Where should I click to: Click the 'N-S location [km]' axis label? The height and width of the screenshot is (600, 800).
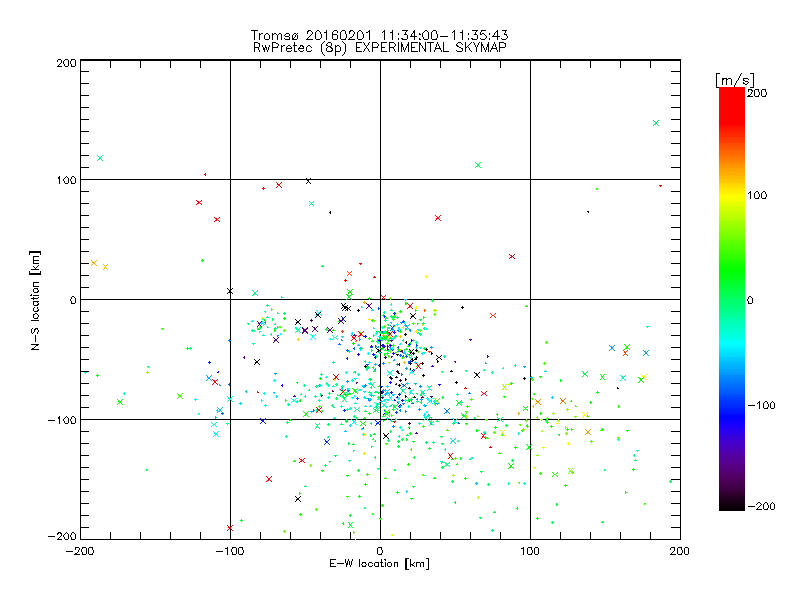[35, 300]
